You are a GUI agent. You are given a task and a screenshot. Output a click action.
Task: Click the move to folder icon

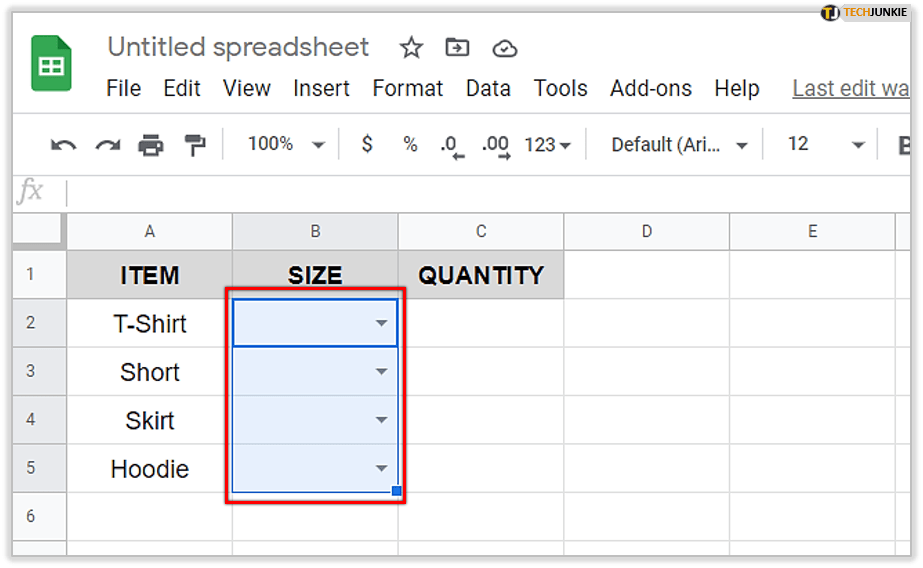pyautogui.click(x=457, y=48)
